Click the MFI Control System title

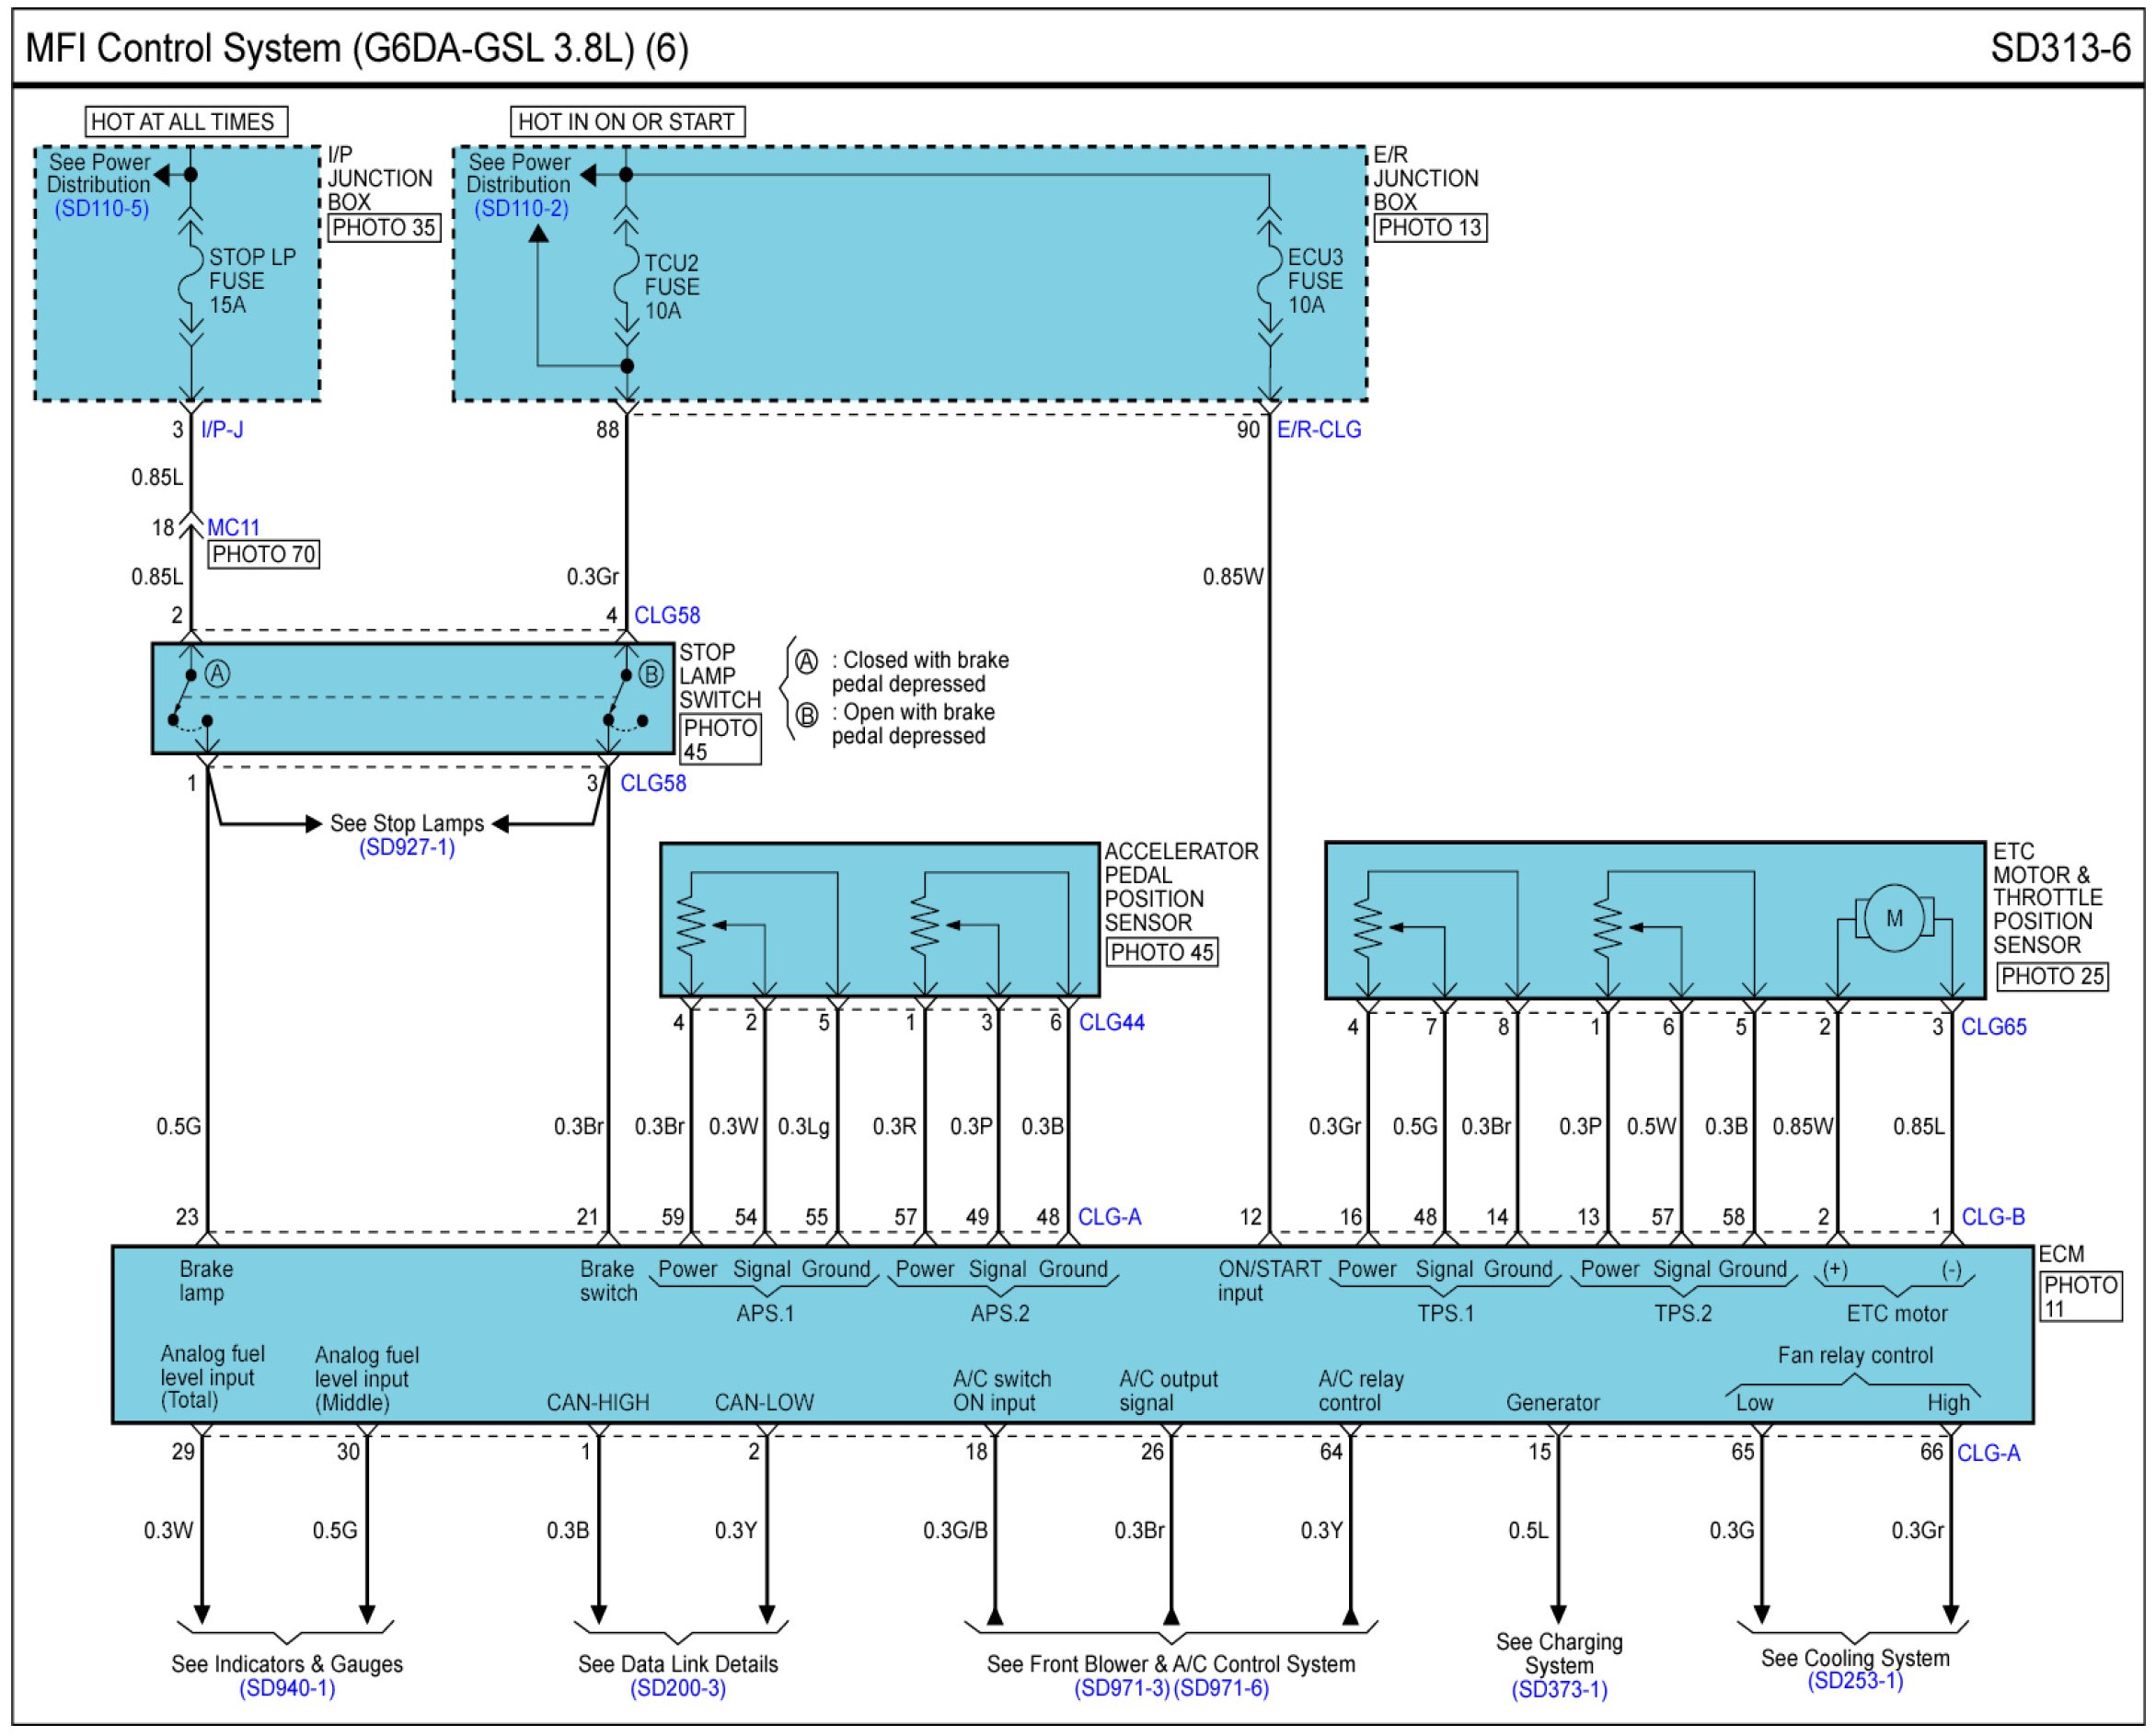point(357,48)
